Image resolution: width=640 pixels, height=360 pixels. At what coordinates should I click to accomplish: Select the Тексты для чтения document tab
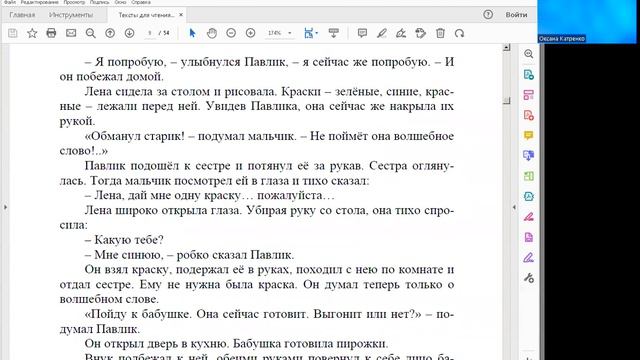[146, 15]
